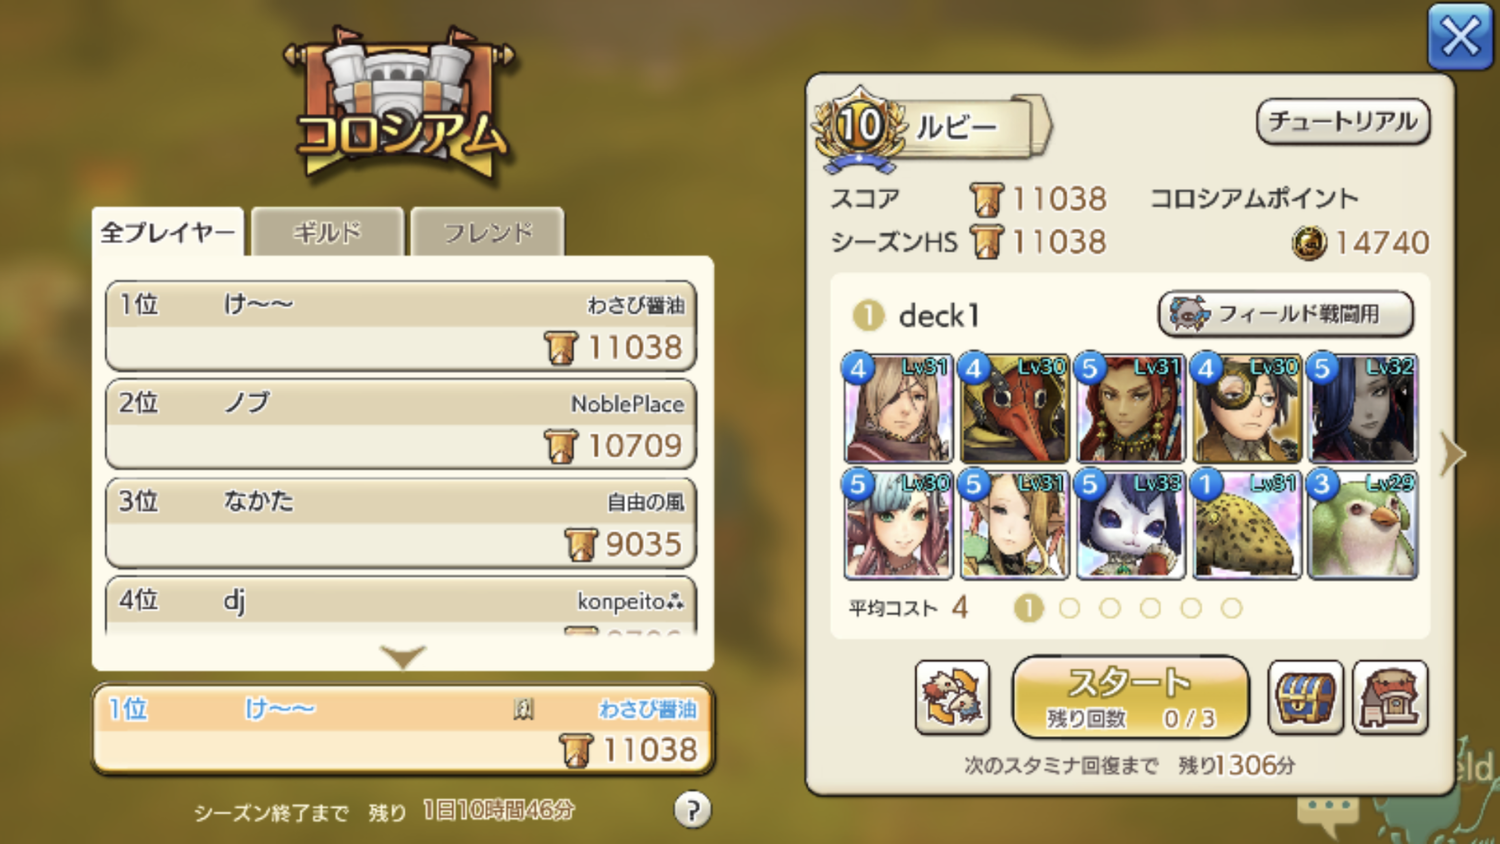Screen dimensions: 1500x844
Task: Open the treasure chest rewards icon
Action: (x=1305, y=697)
